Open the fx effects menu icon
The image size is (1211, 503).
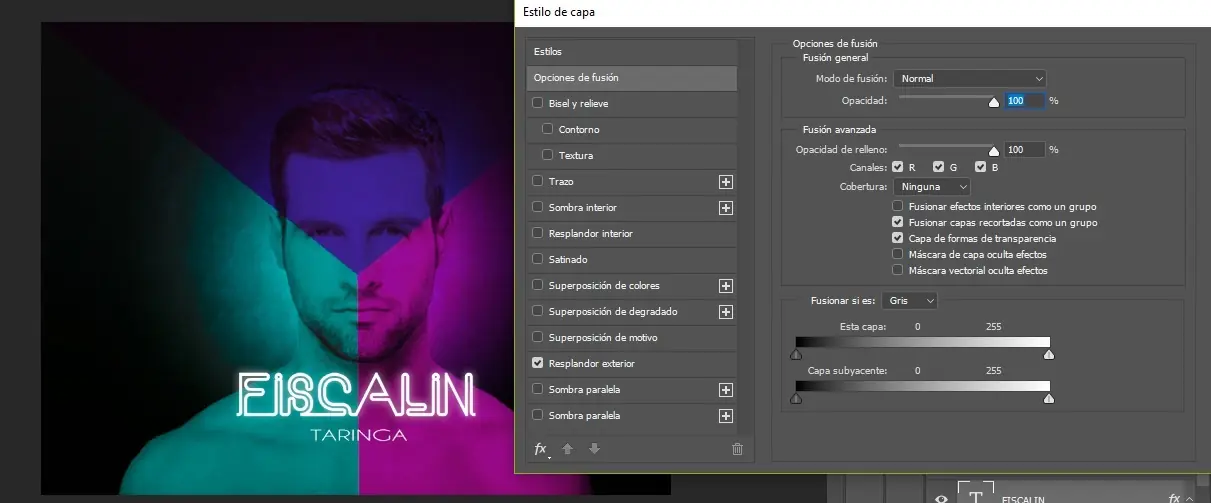point(541,450)
